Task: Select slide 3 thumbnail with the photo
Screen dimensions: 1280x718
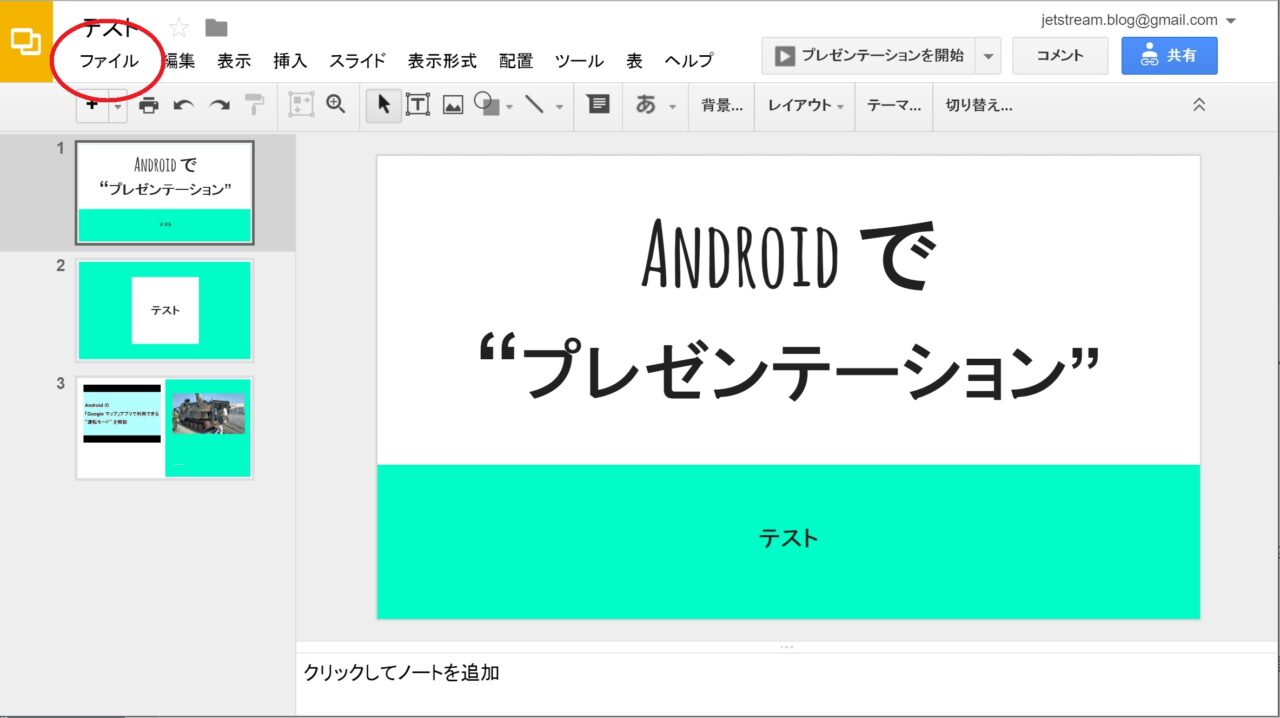Action: pos(165,427)
